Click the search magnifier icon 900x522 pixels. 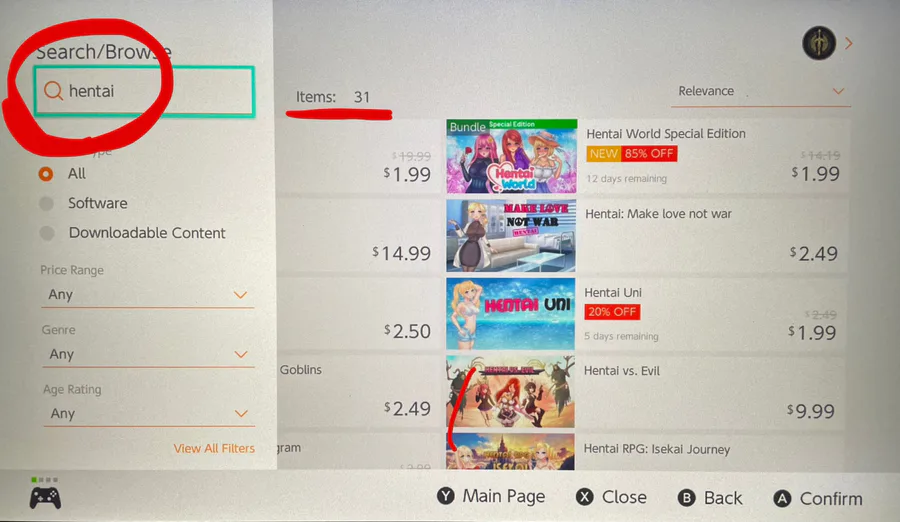(x=53, y=91)
